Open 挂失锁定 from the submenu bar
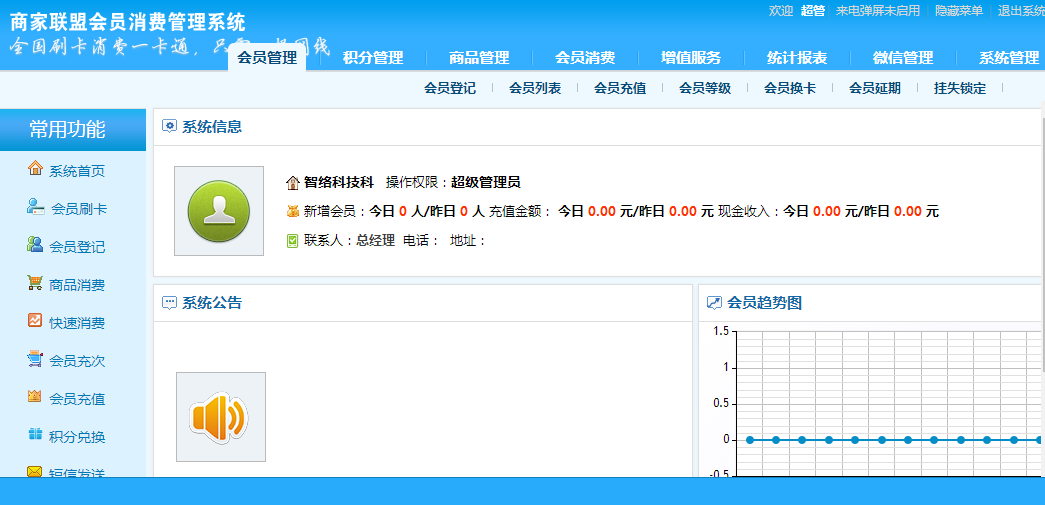Screen dimensions: 1045x505 click(960, 88)
